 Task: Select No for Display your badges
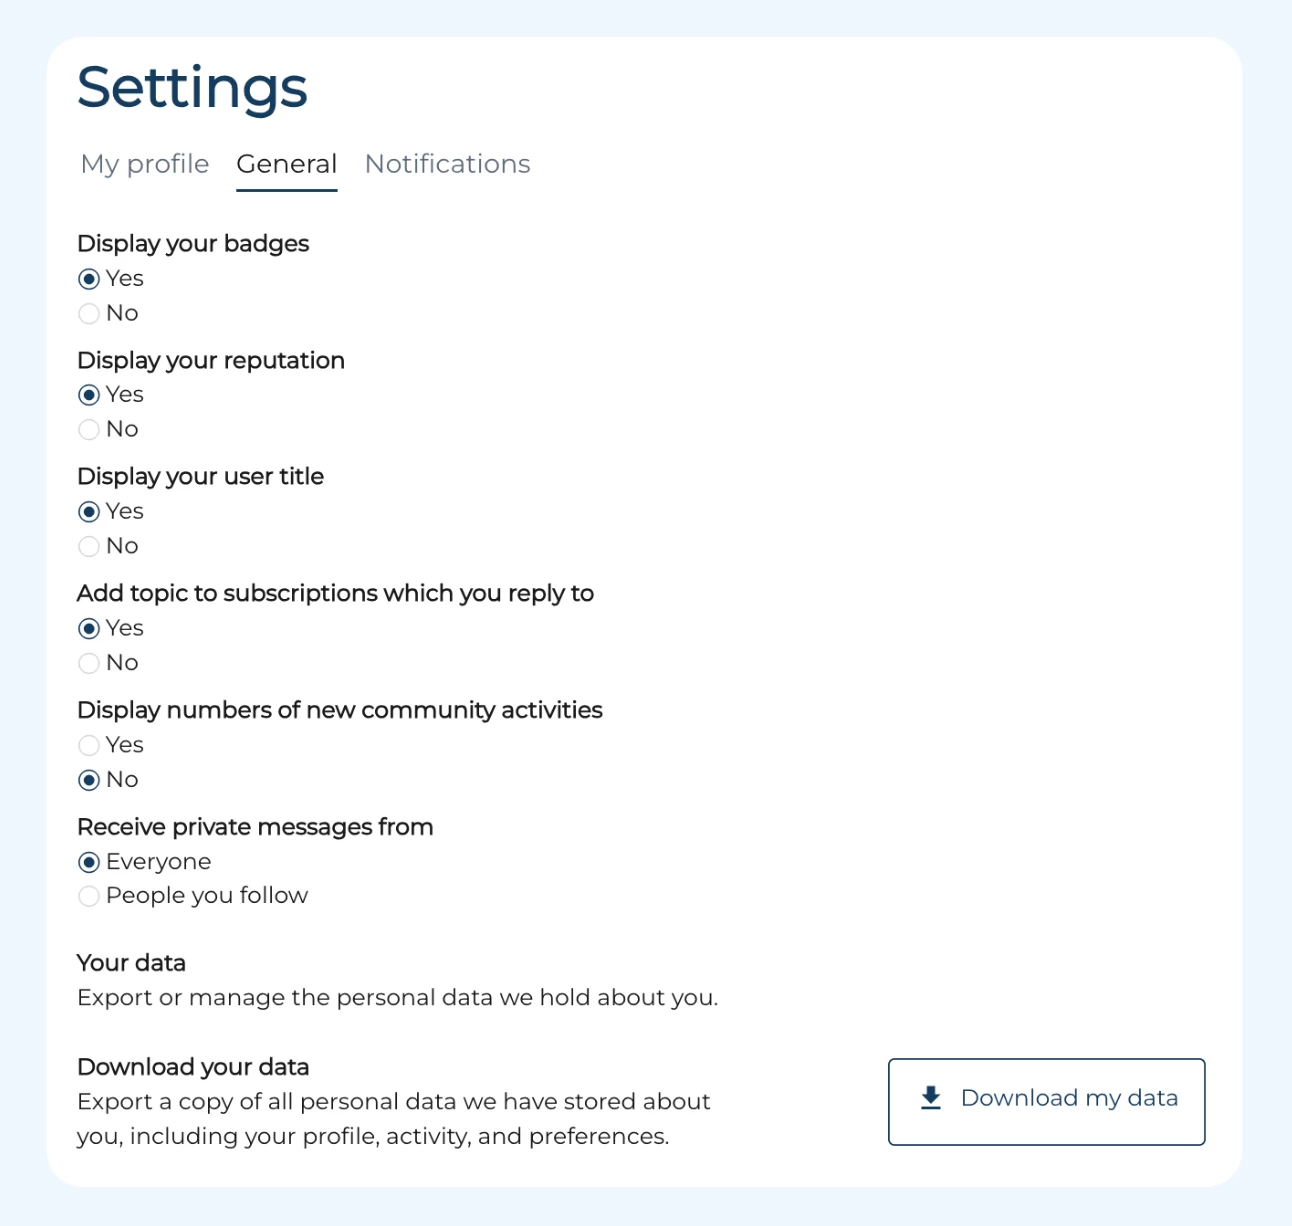tap(89, 313)
